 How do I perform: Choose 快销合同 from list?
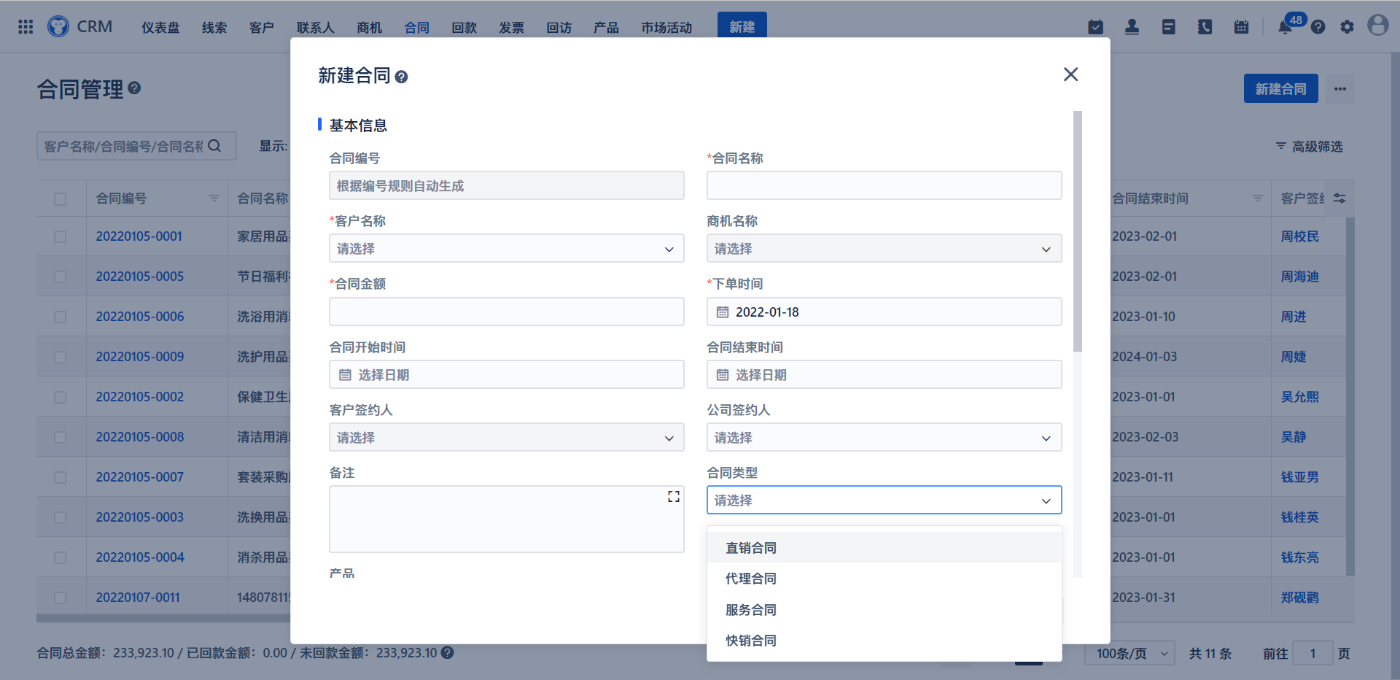tap(884, 641)
